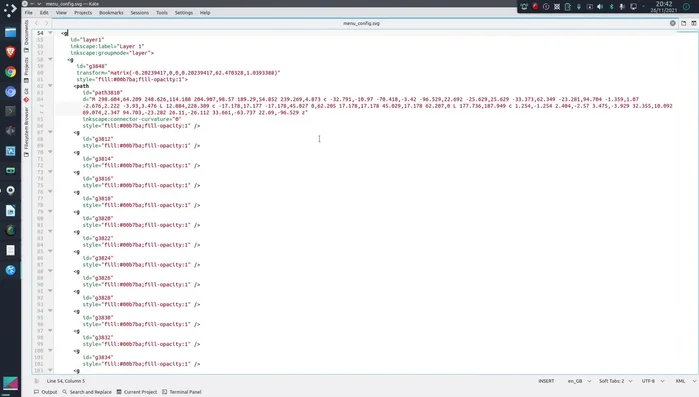
Task: Collapse the path fold at line 62
Action: [50, 86]
